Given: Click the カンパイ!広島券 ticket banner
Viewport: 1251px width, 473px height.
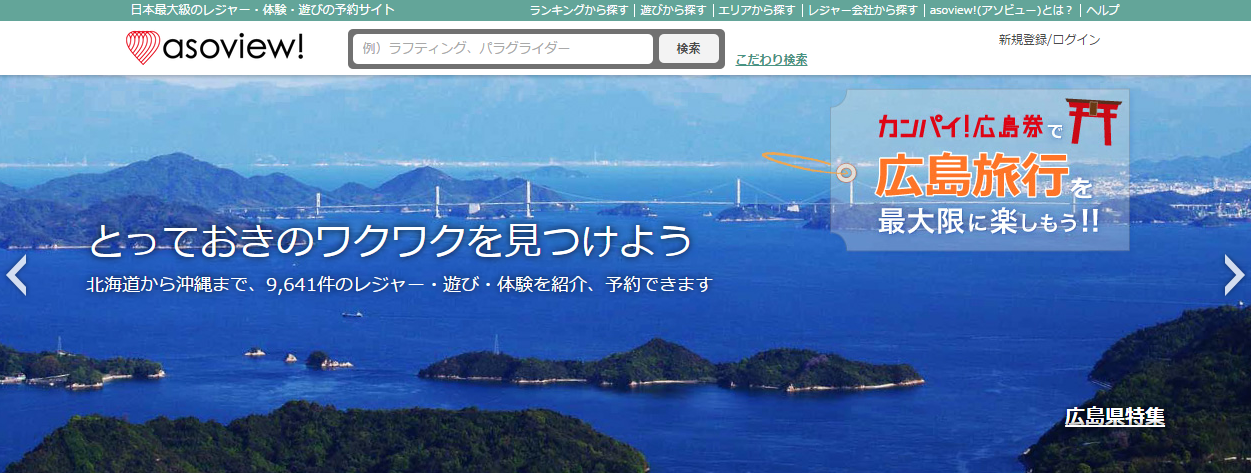Looking at the screenshot, I should point(980,170).
